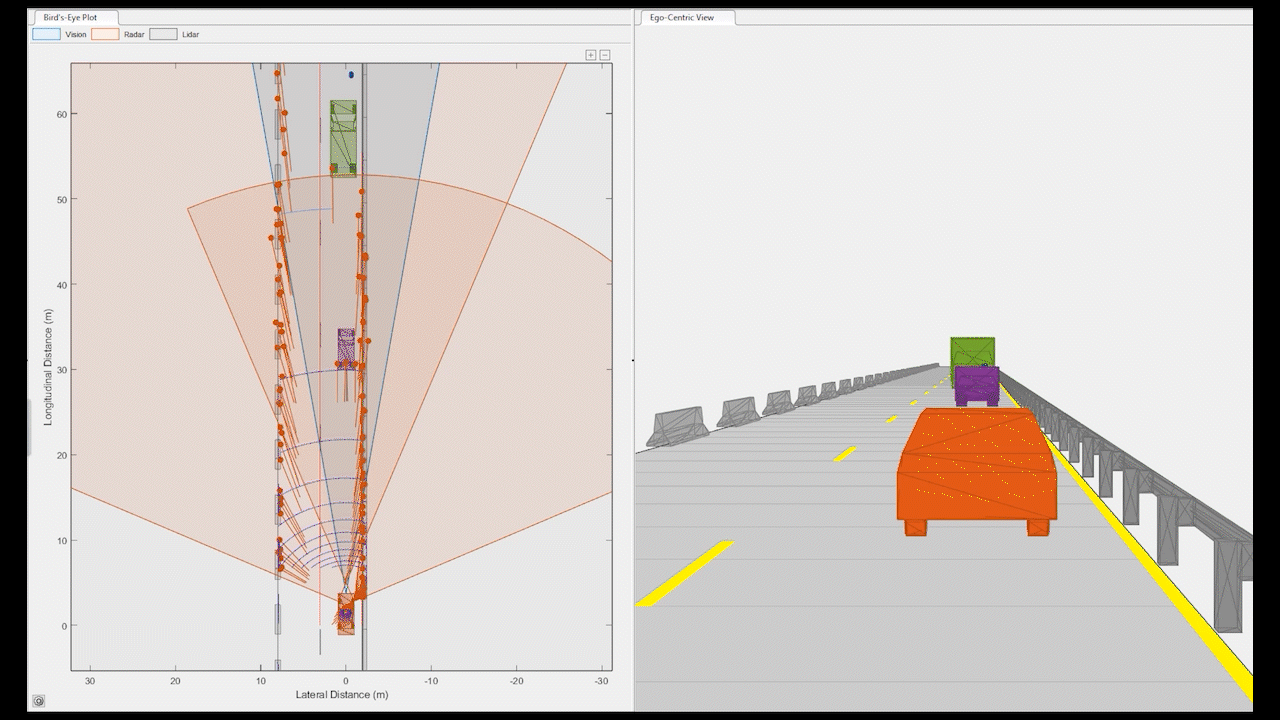
Task: Click the Lateral Distance axis label
Action: [x=341, y=694]
